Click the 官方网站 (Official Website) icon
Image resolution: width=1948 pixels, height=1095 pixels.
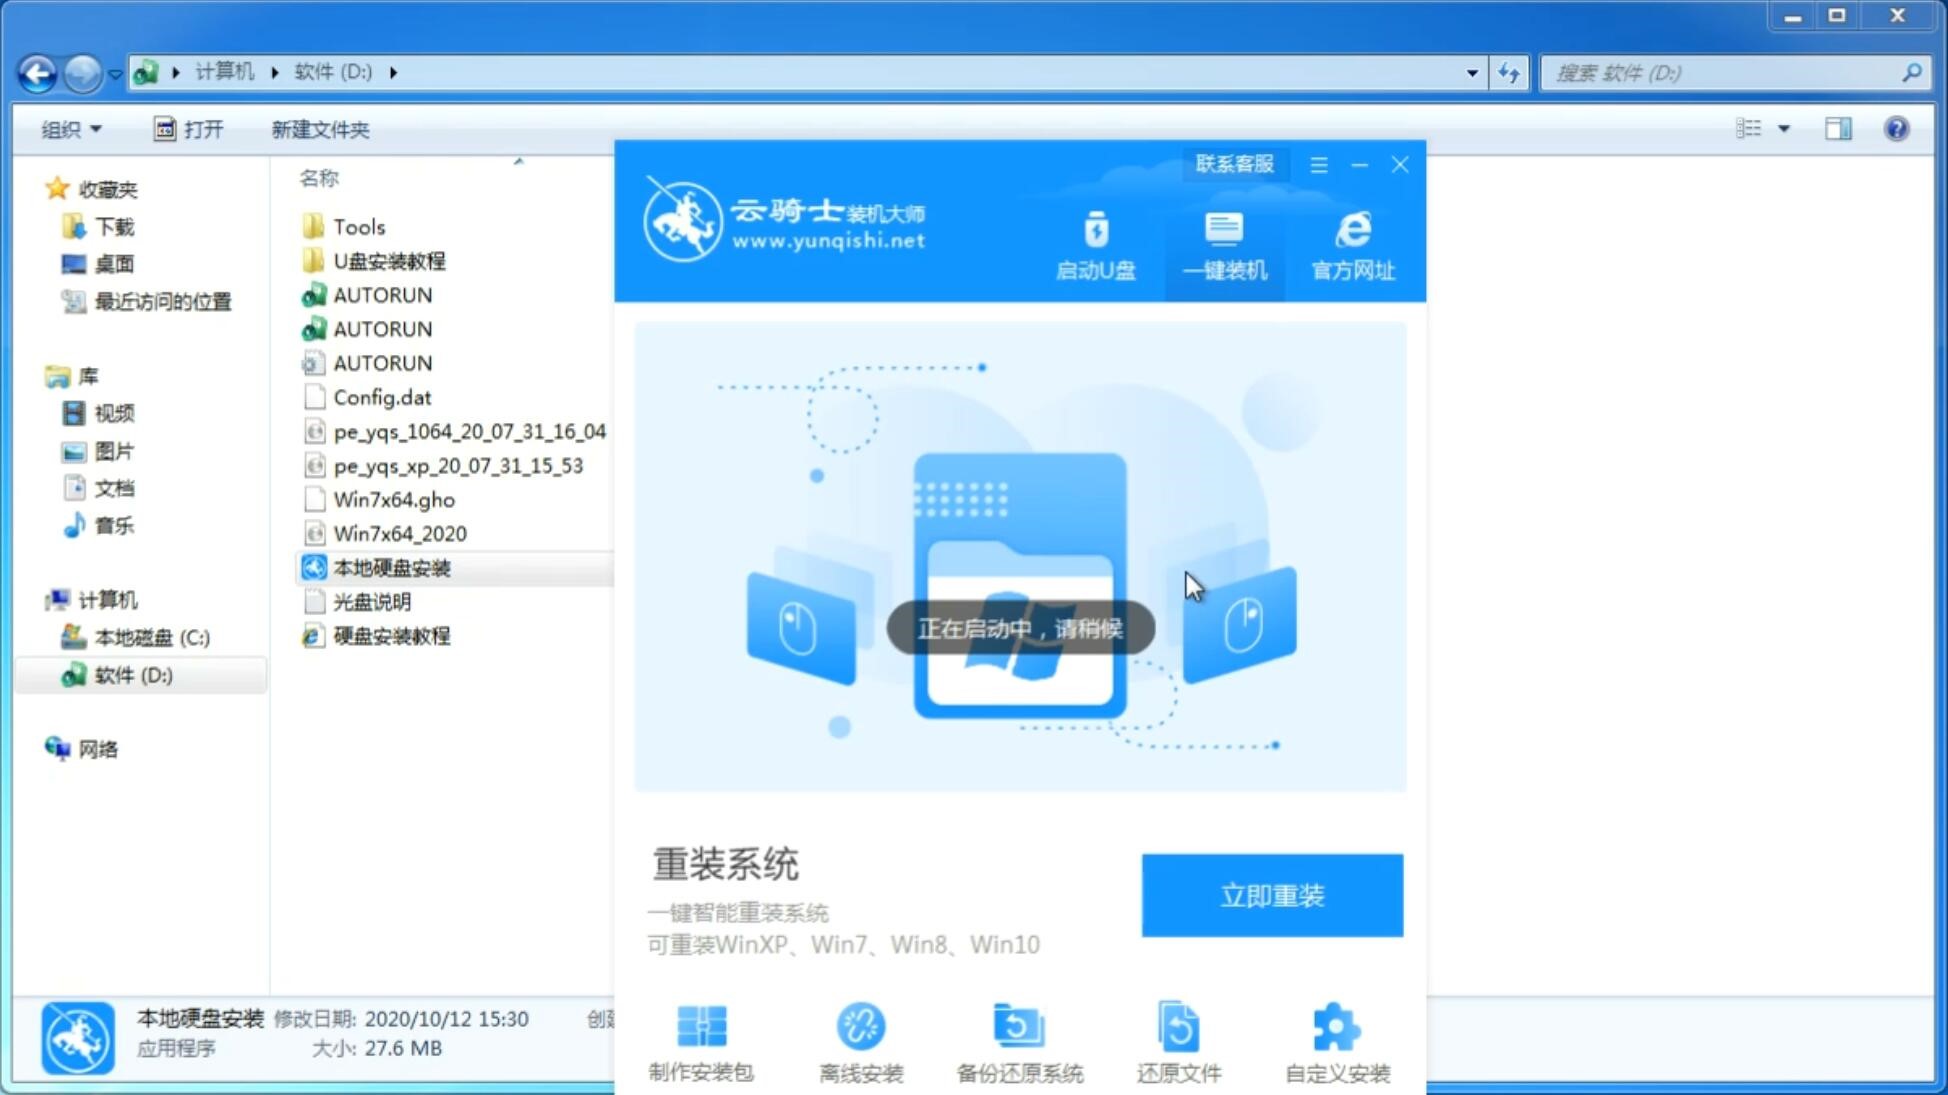[x=1351, y=244]
